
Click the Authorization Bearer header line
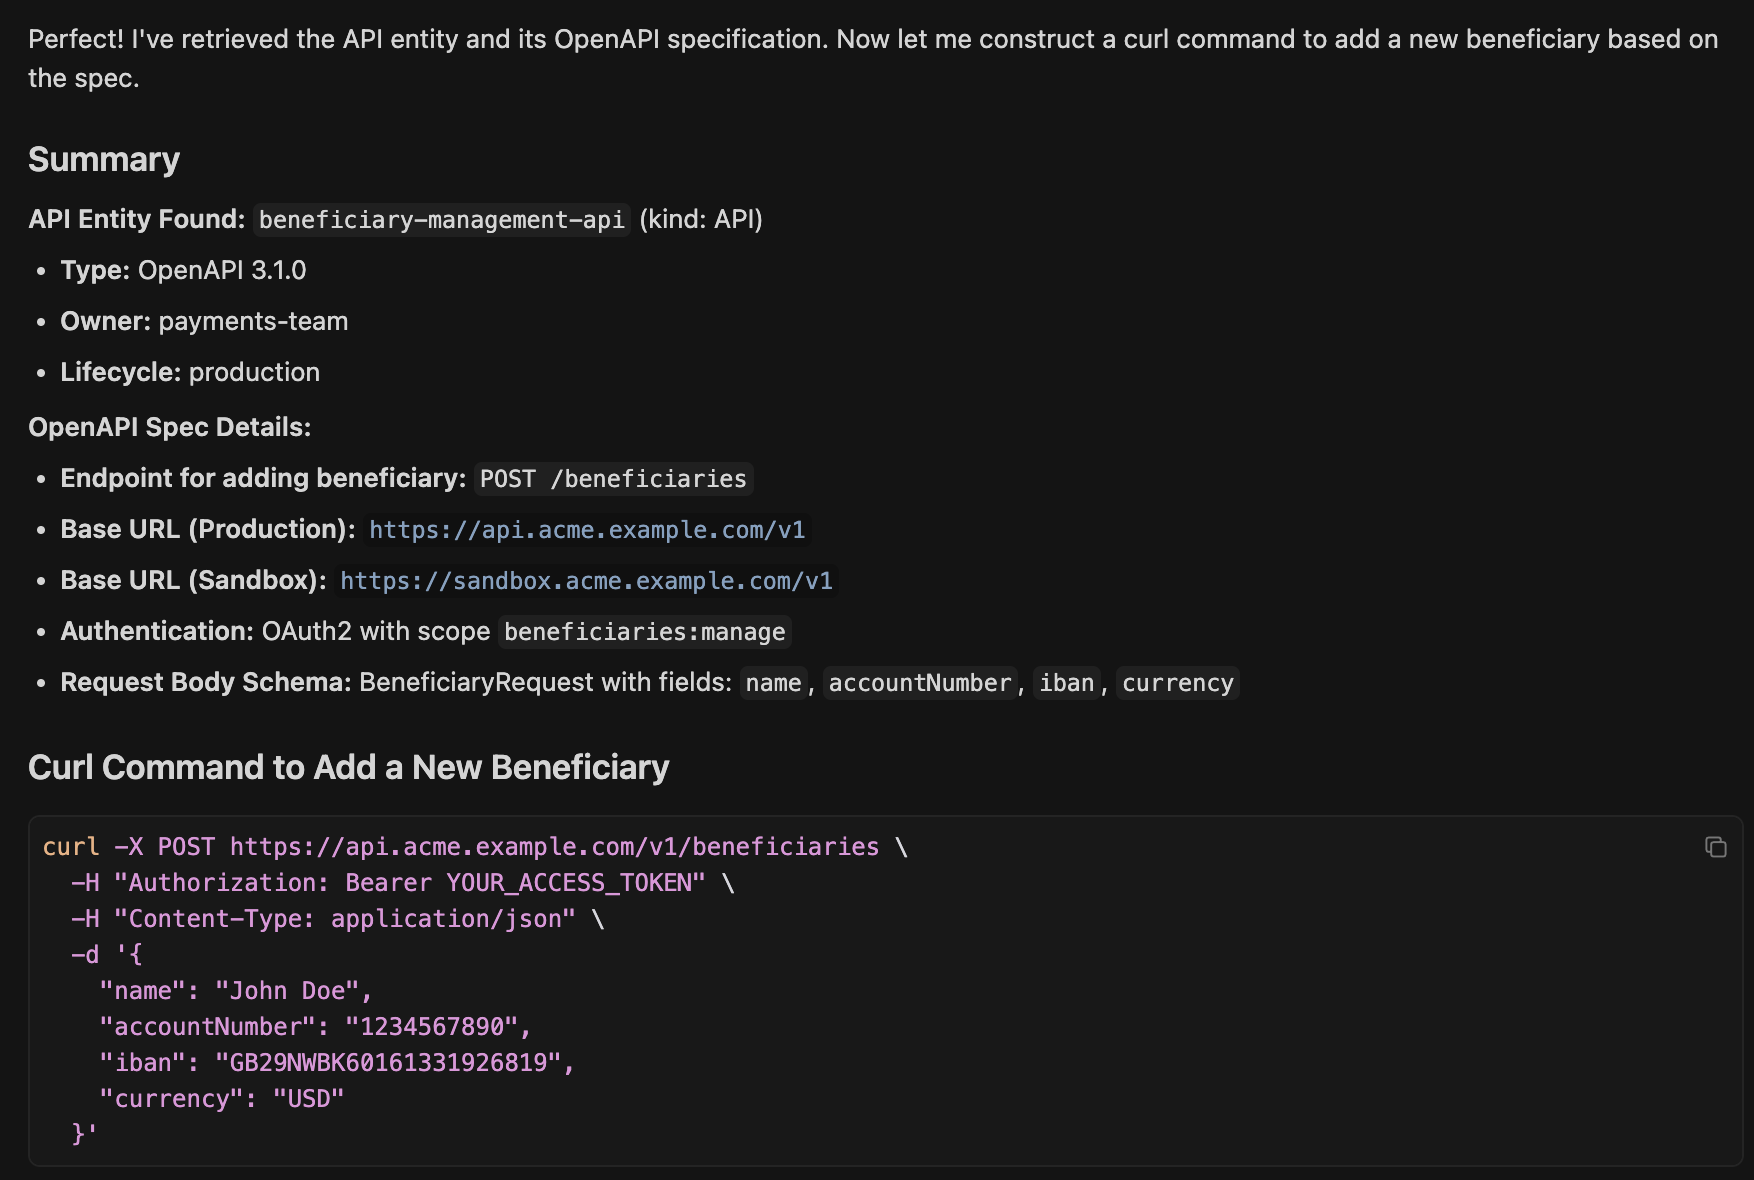(400, 882)
